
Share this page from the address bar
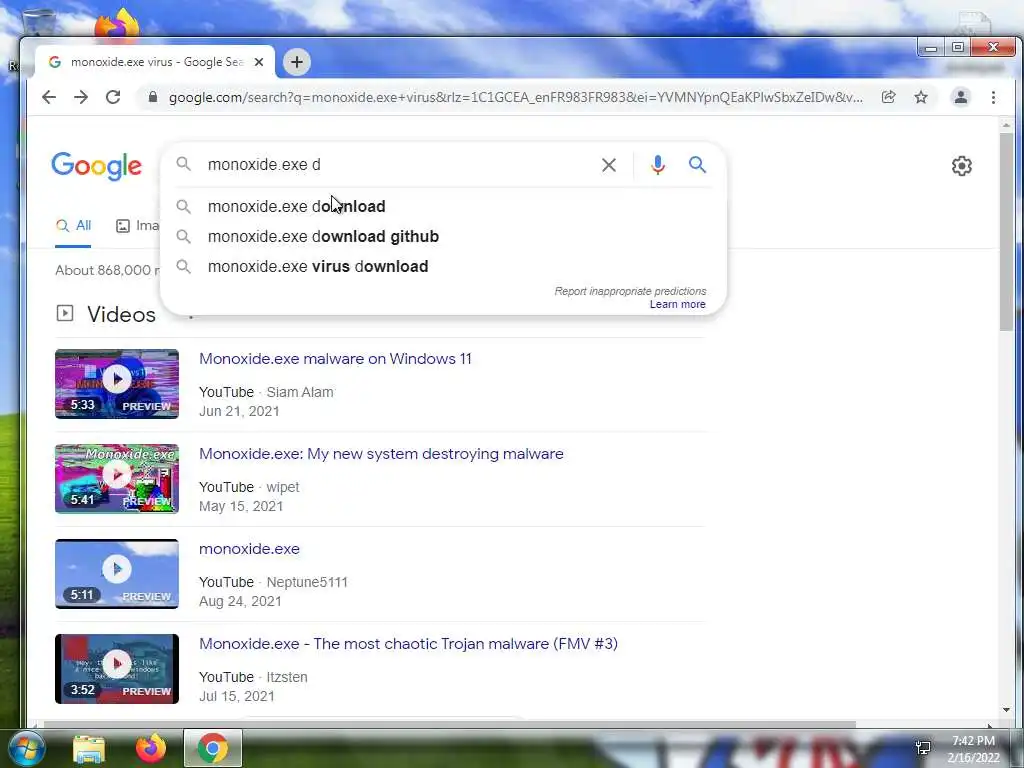tap(888, 97)
